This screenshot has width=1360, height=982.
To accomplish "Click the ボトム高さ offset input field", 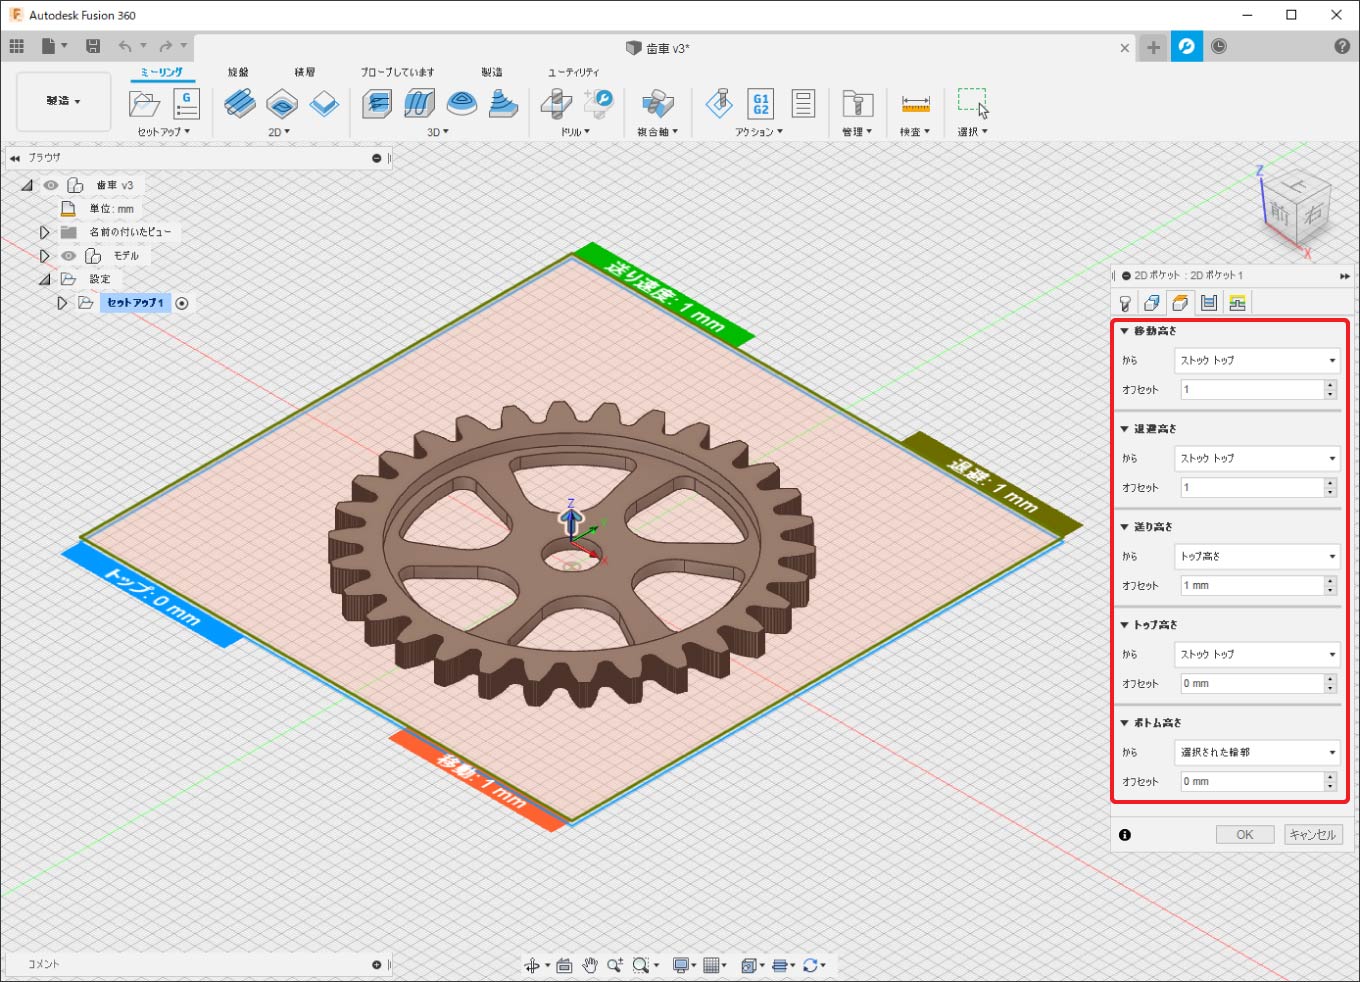I will (x=1250, y=782).
